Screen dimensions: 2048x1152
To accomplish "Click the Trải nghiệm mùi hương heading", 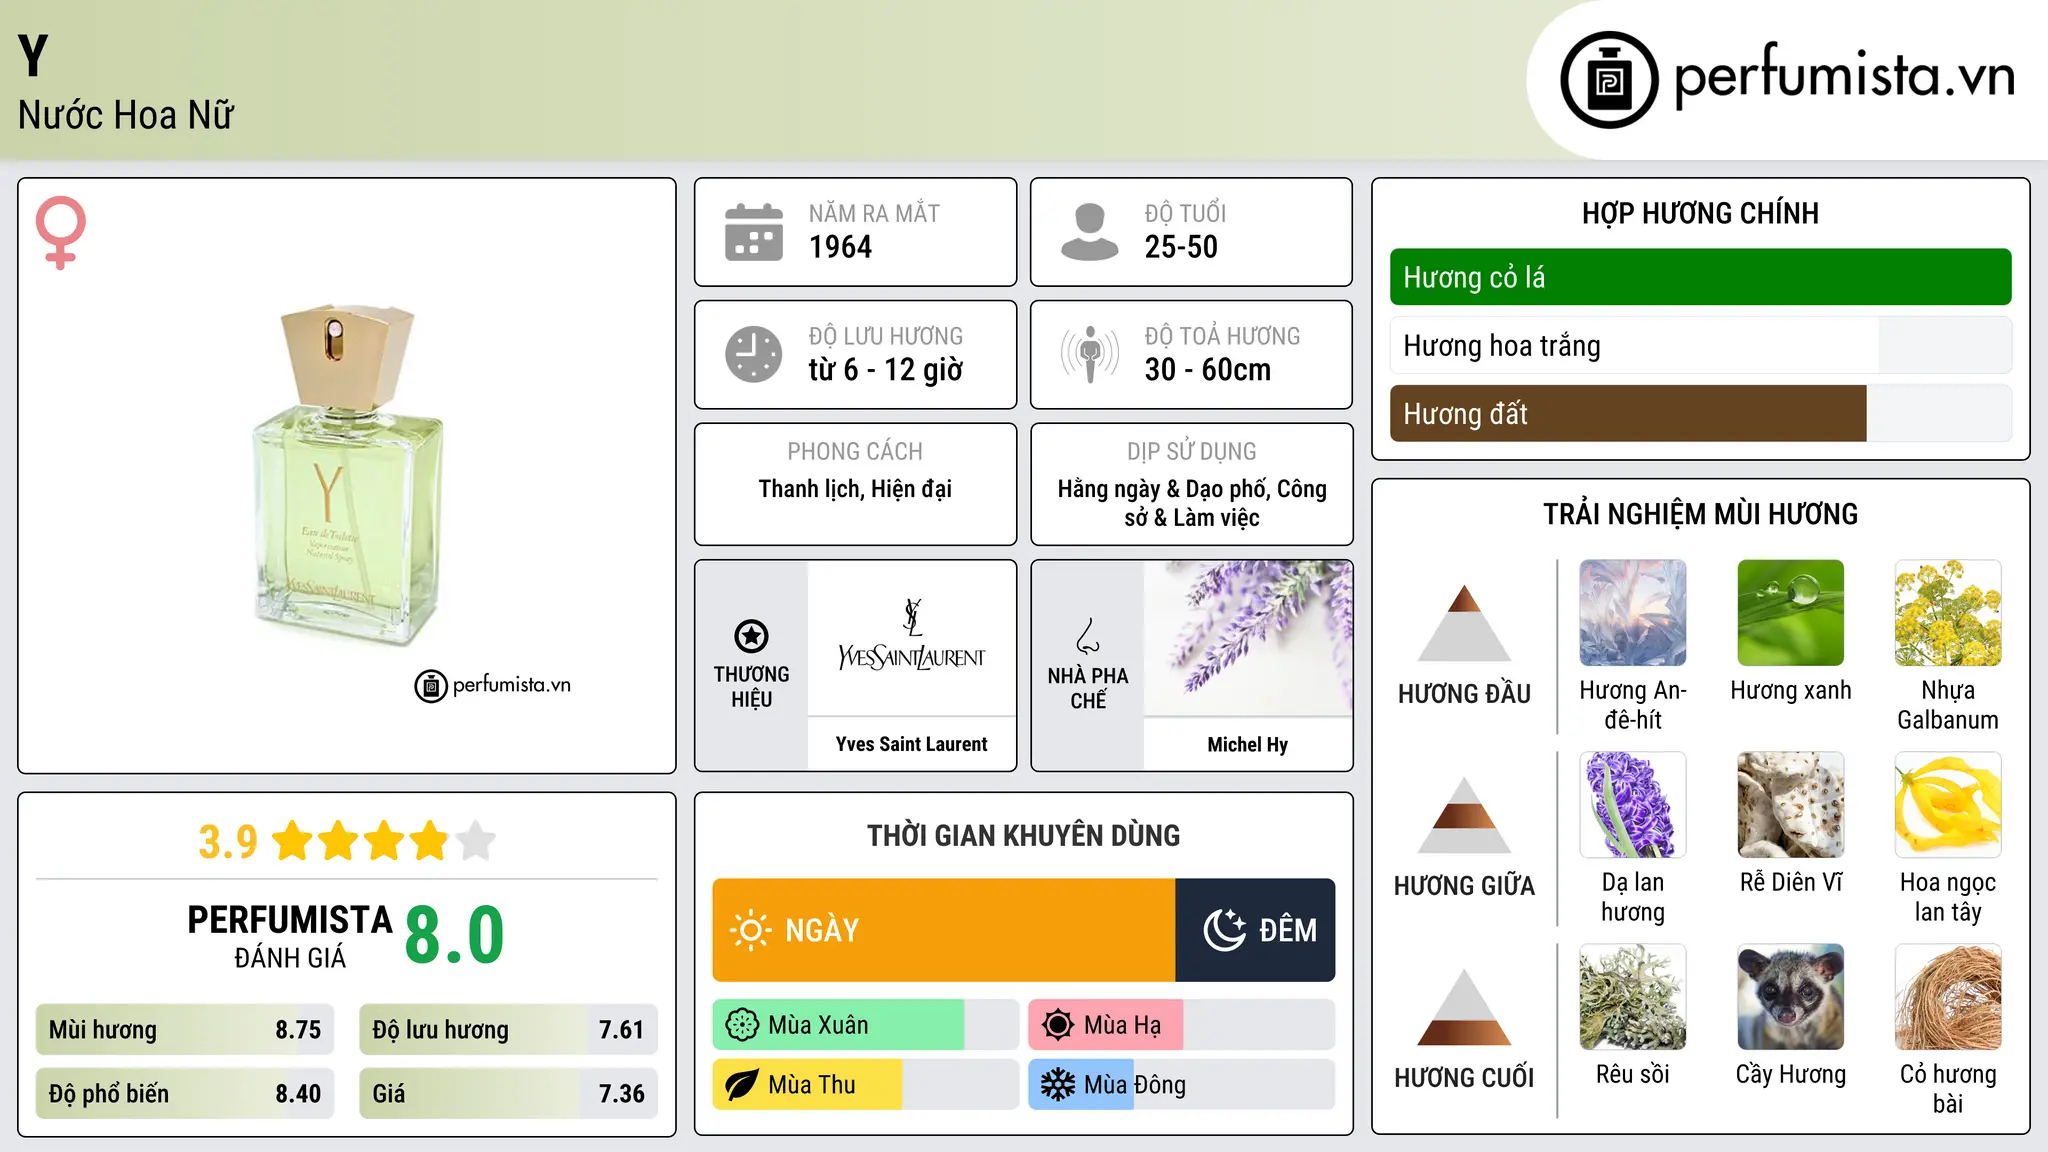I will [1701, 514].
